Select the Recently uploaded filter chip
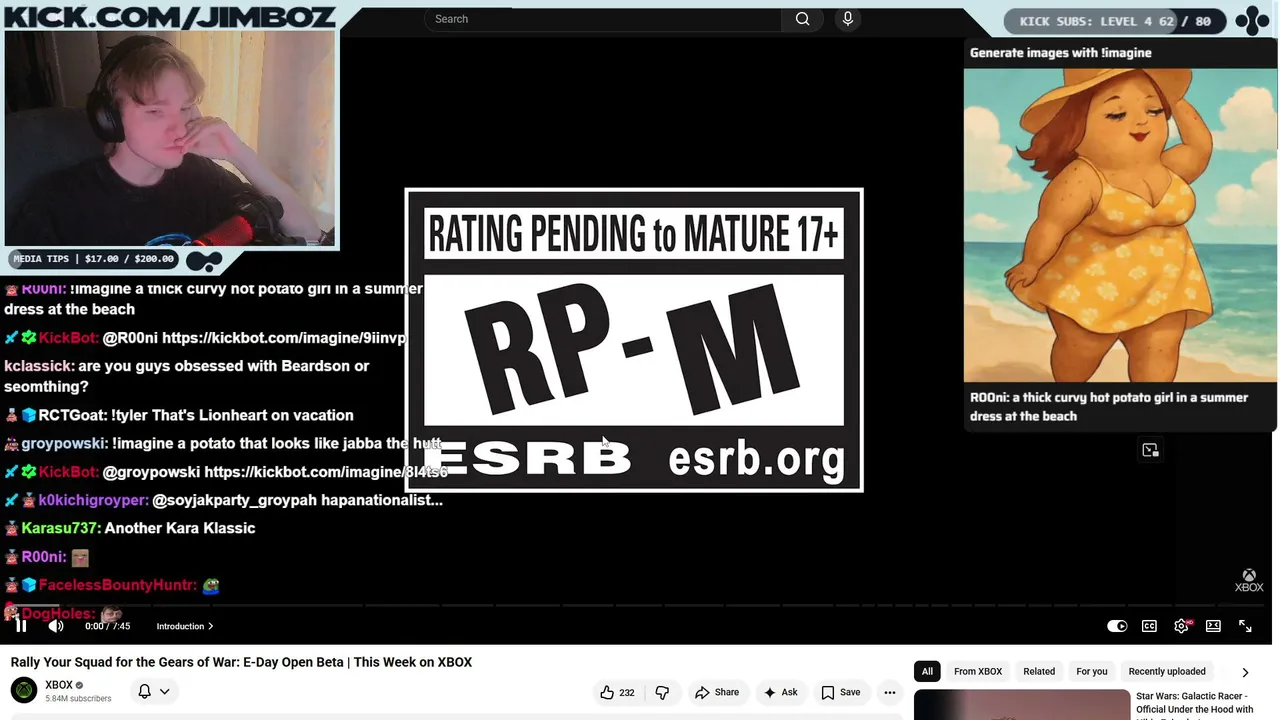The image size is (1280, 720). pyautogui.click(x=1167, y=672)
